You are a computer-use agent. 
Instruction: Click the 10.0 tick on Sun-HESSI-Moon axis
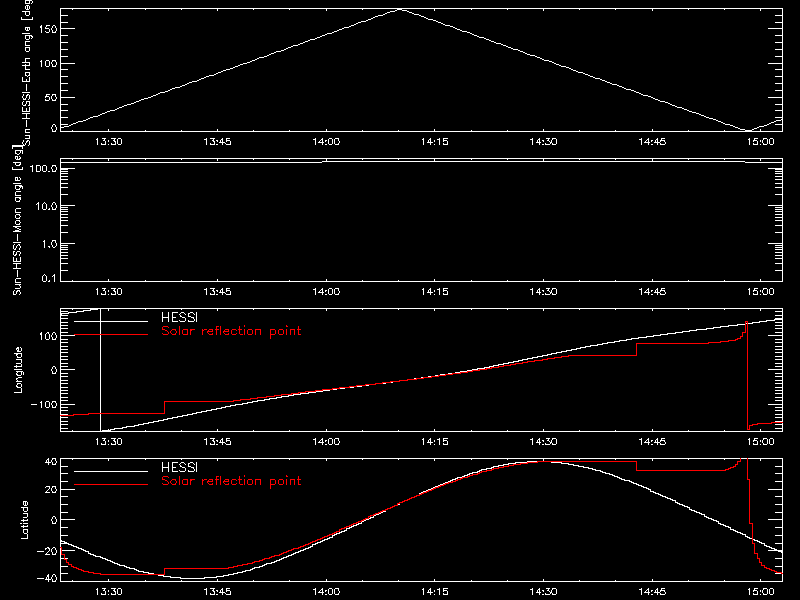pyautogui.click(x=46, y=206)
